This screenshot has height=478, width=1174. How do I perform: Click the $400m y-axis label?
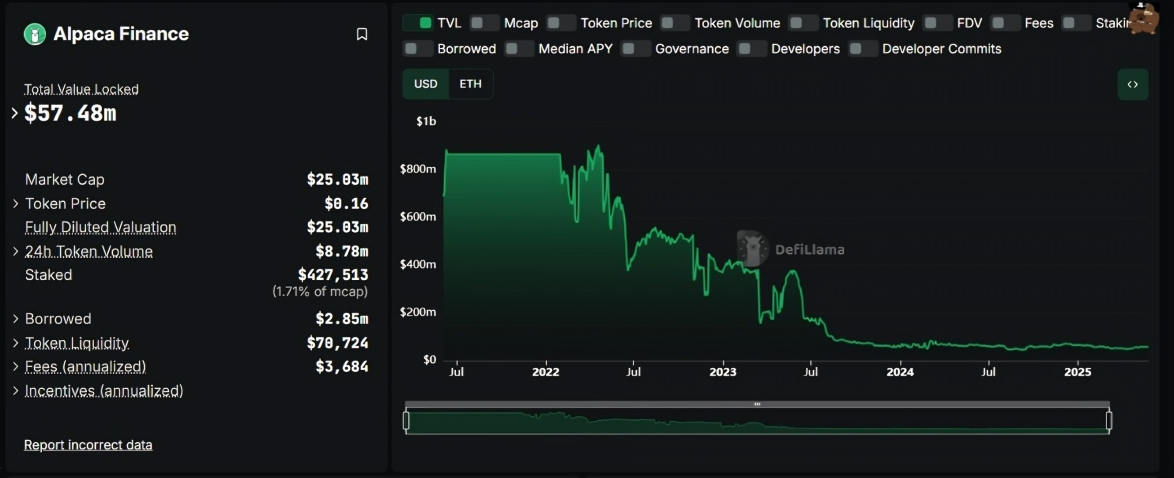click(419, 264)
